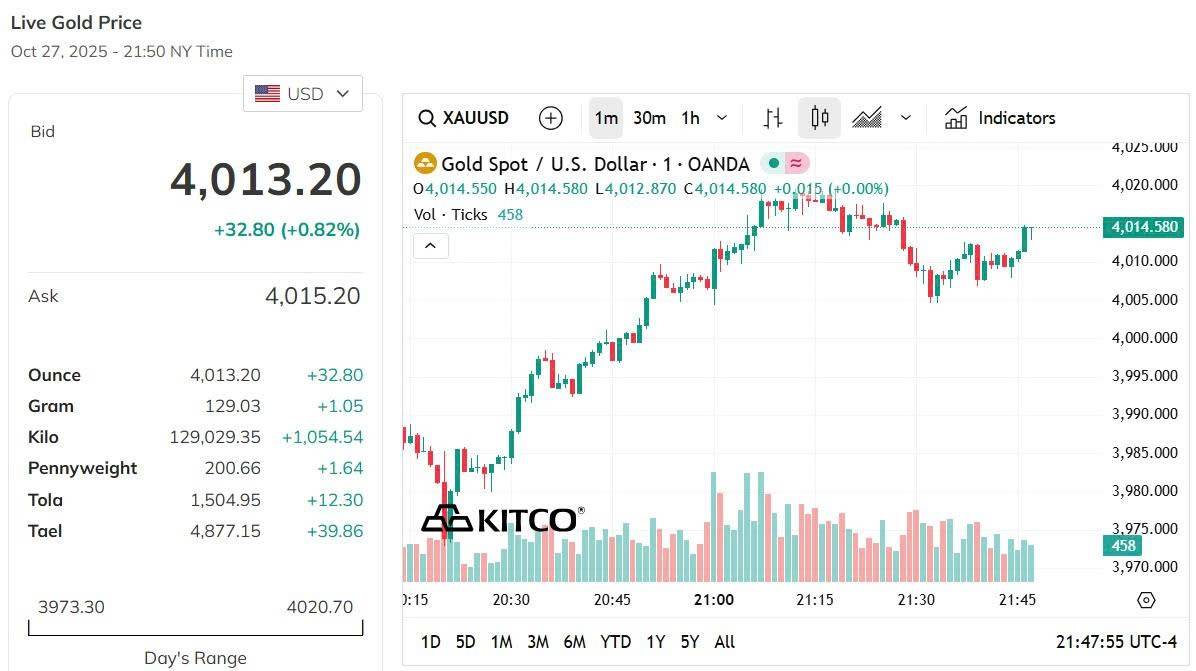The height and width of the screenshot is (671, 1196).
Task: Switch chart interval to 1m
Action: click(606, 118)
